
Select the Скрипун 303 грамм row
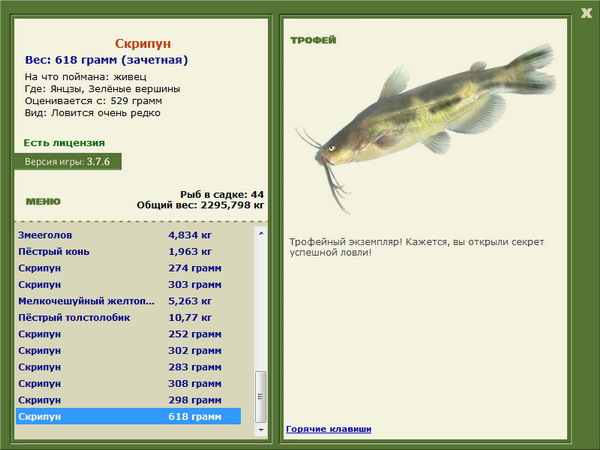coord(129,284)
